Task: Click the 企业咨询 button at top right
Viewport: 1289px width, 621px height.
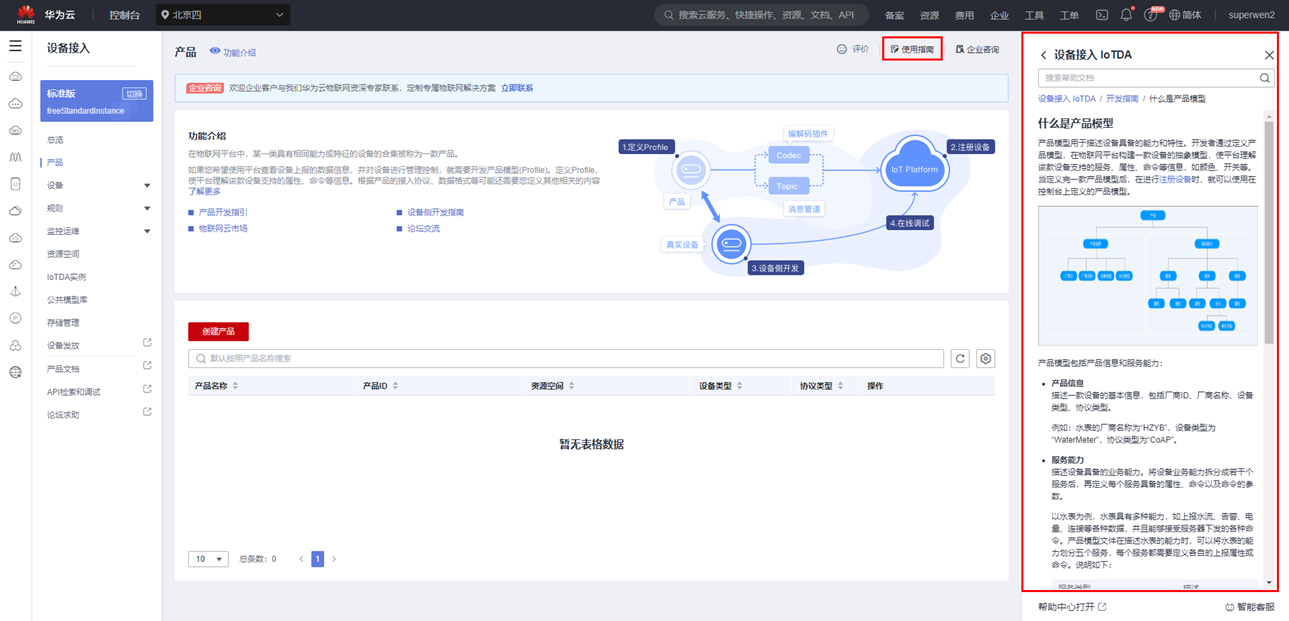Action: click(977, 49)
